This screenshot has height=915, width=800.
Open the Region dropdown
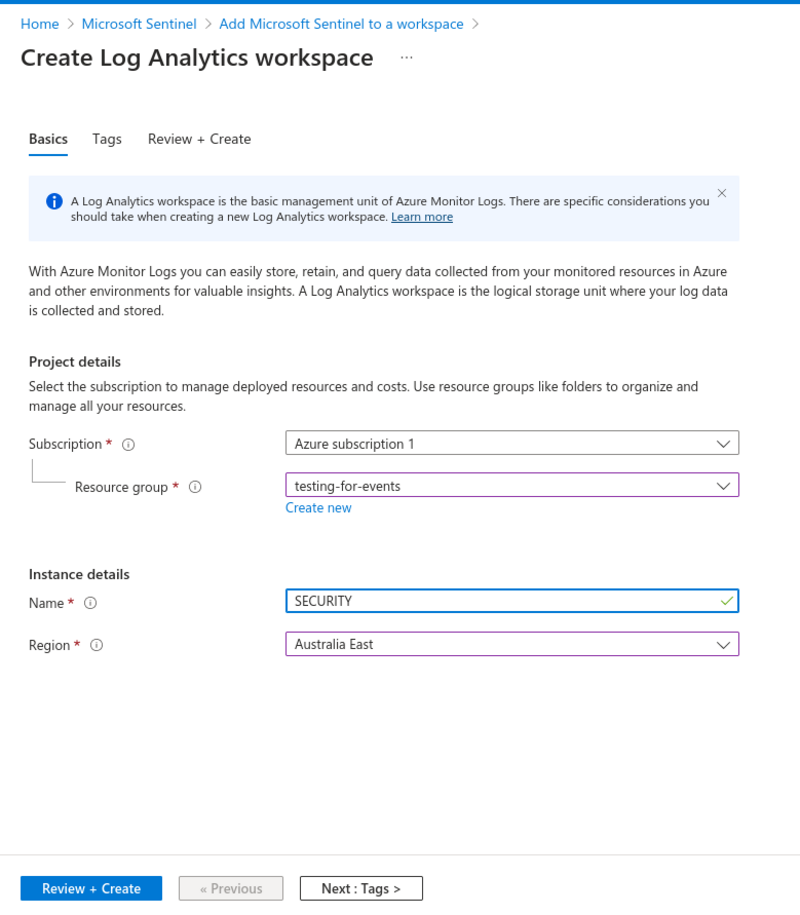512,644
